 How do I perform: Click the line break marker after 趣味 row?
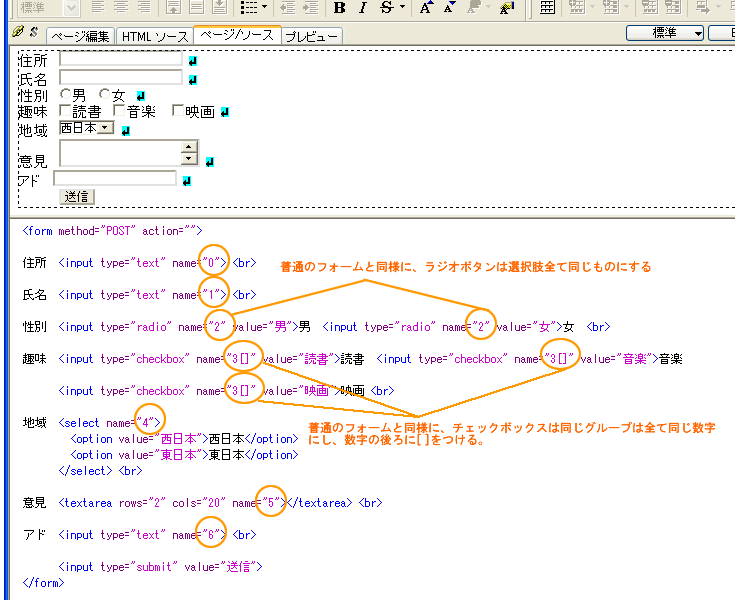click(x=225, y=112)
